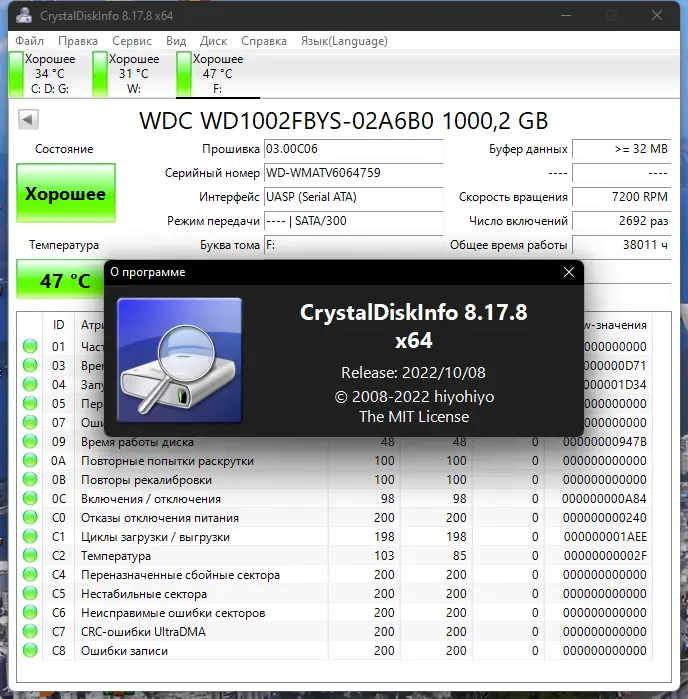Click the Release: 2022/10/08 text
The height and width of the screenshot is (699, 688).
point(413,373)
